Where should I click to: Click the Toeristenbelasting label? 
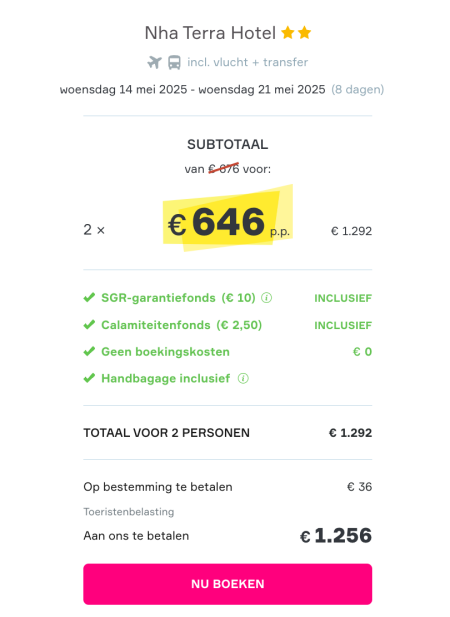tap(129, 512)
